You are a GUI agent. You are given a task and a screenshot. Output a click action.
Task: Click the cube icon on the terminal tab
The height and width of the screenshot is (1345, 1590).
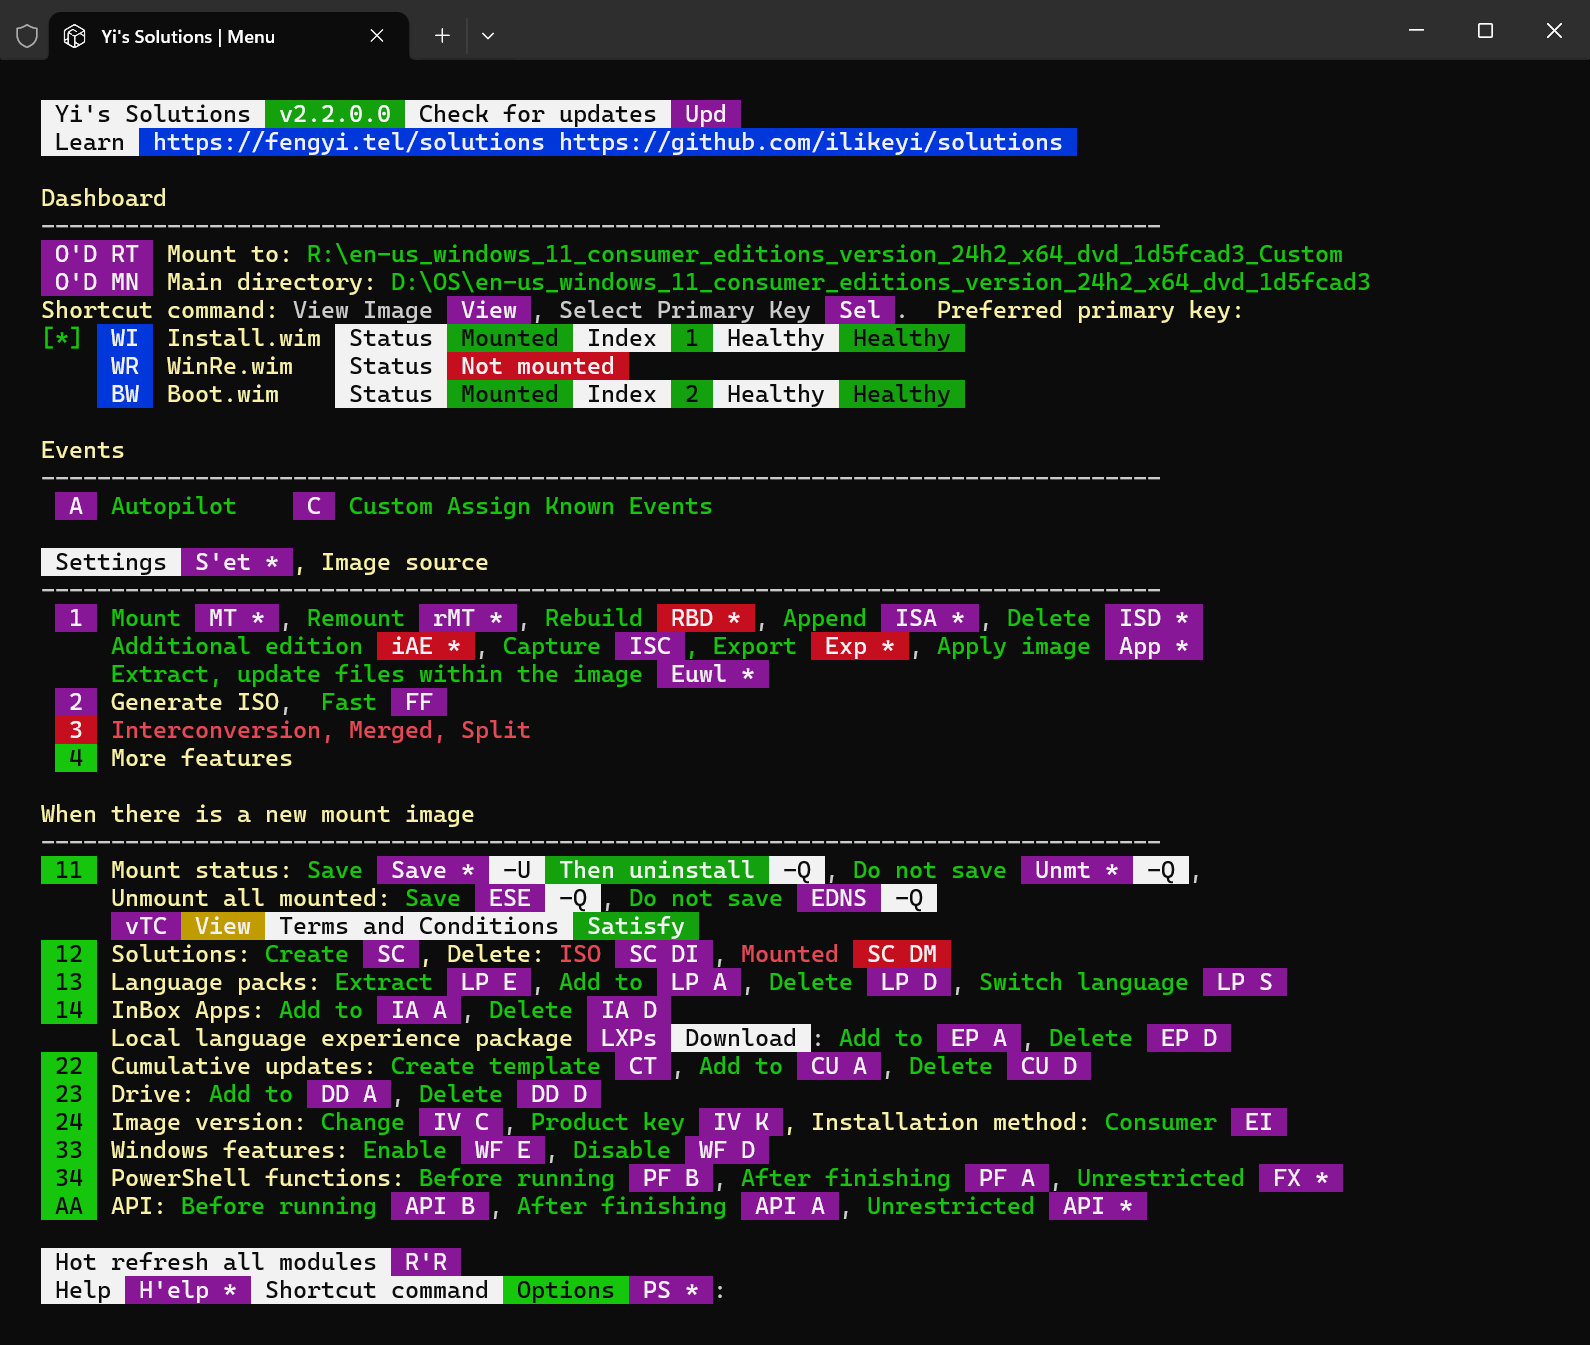pyautogui.click(x=75, y=36)
